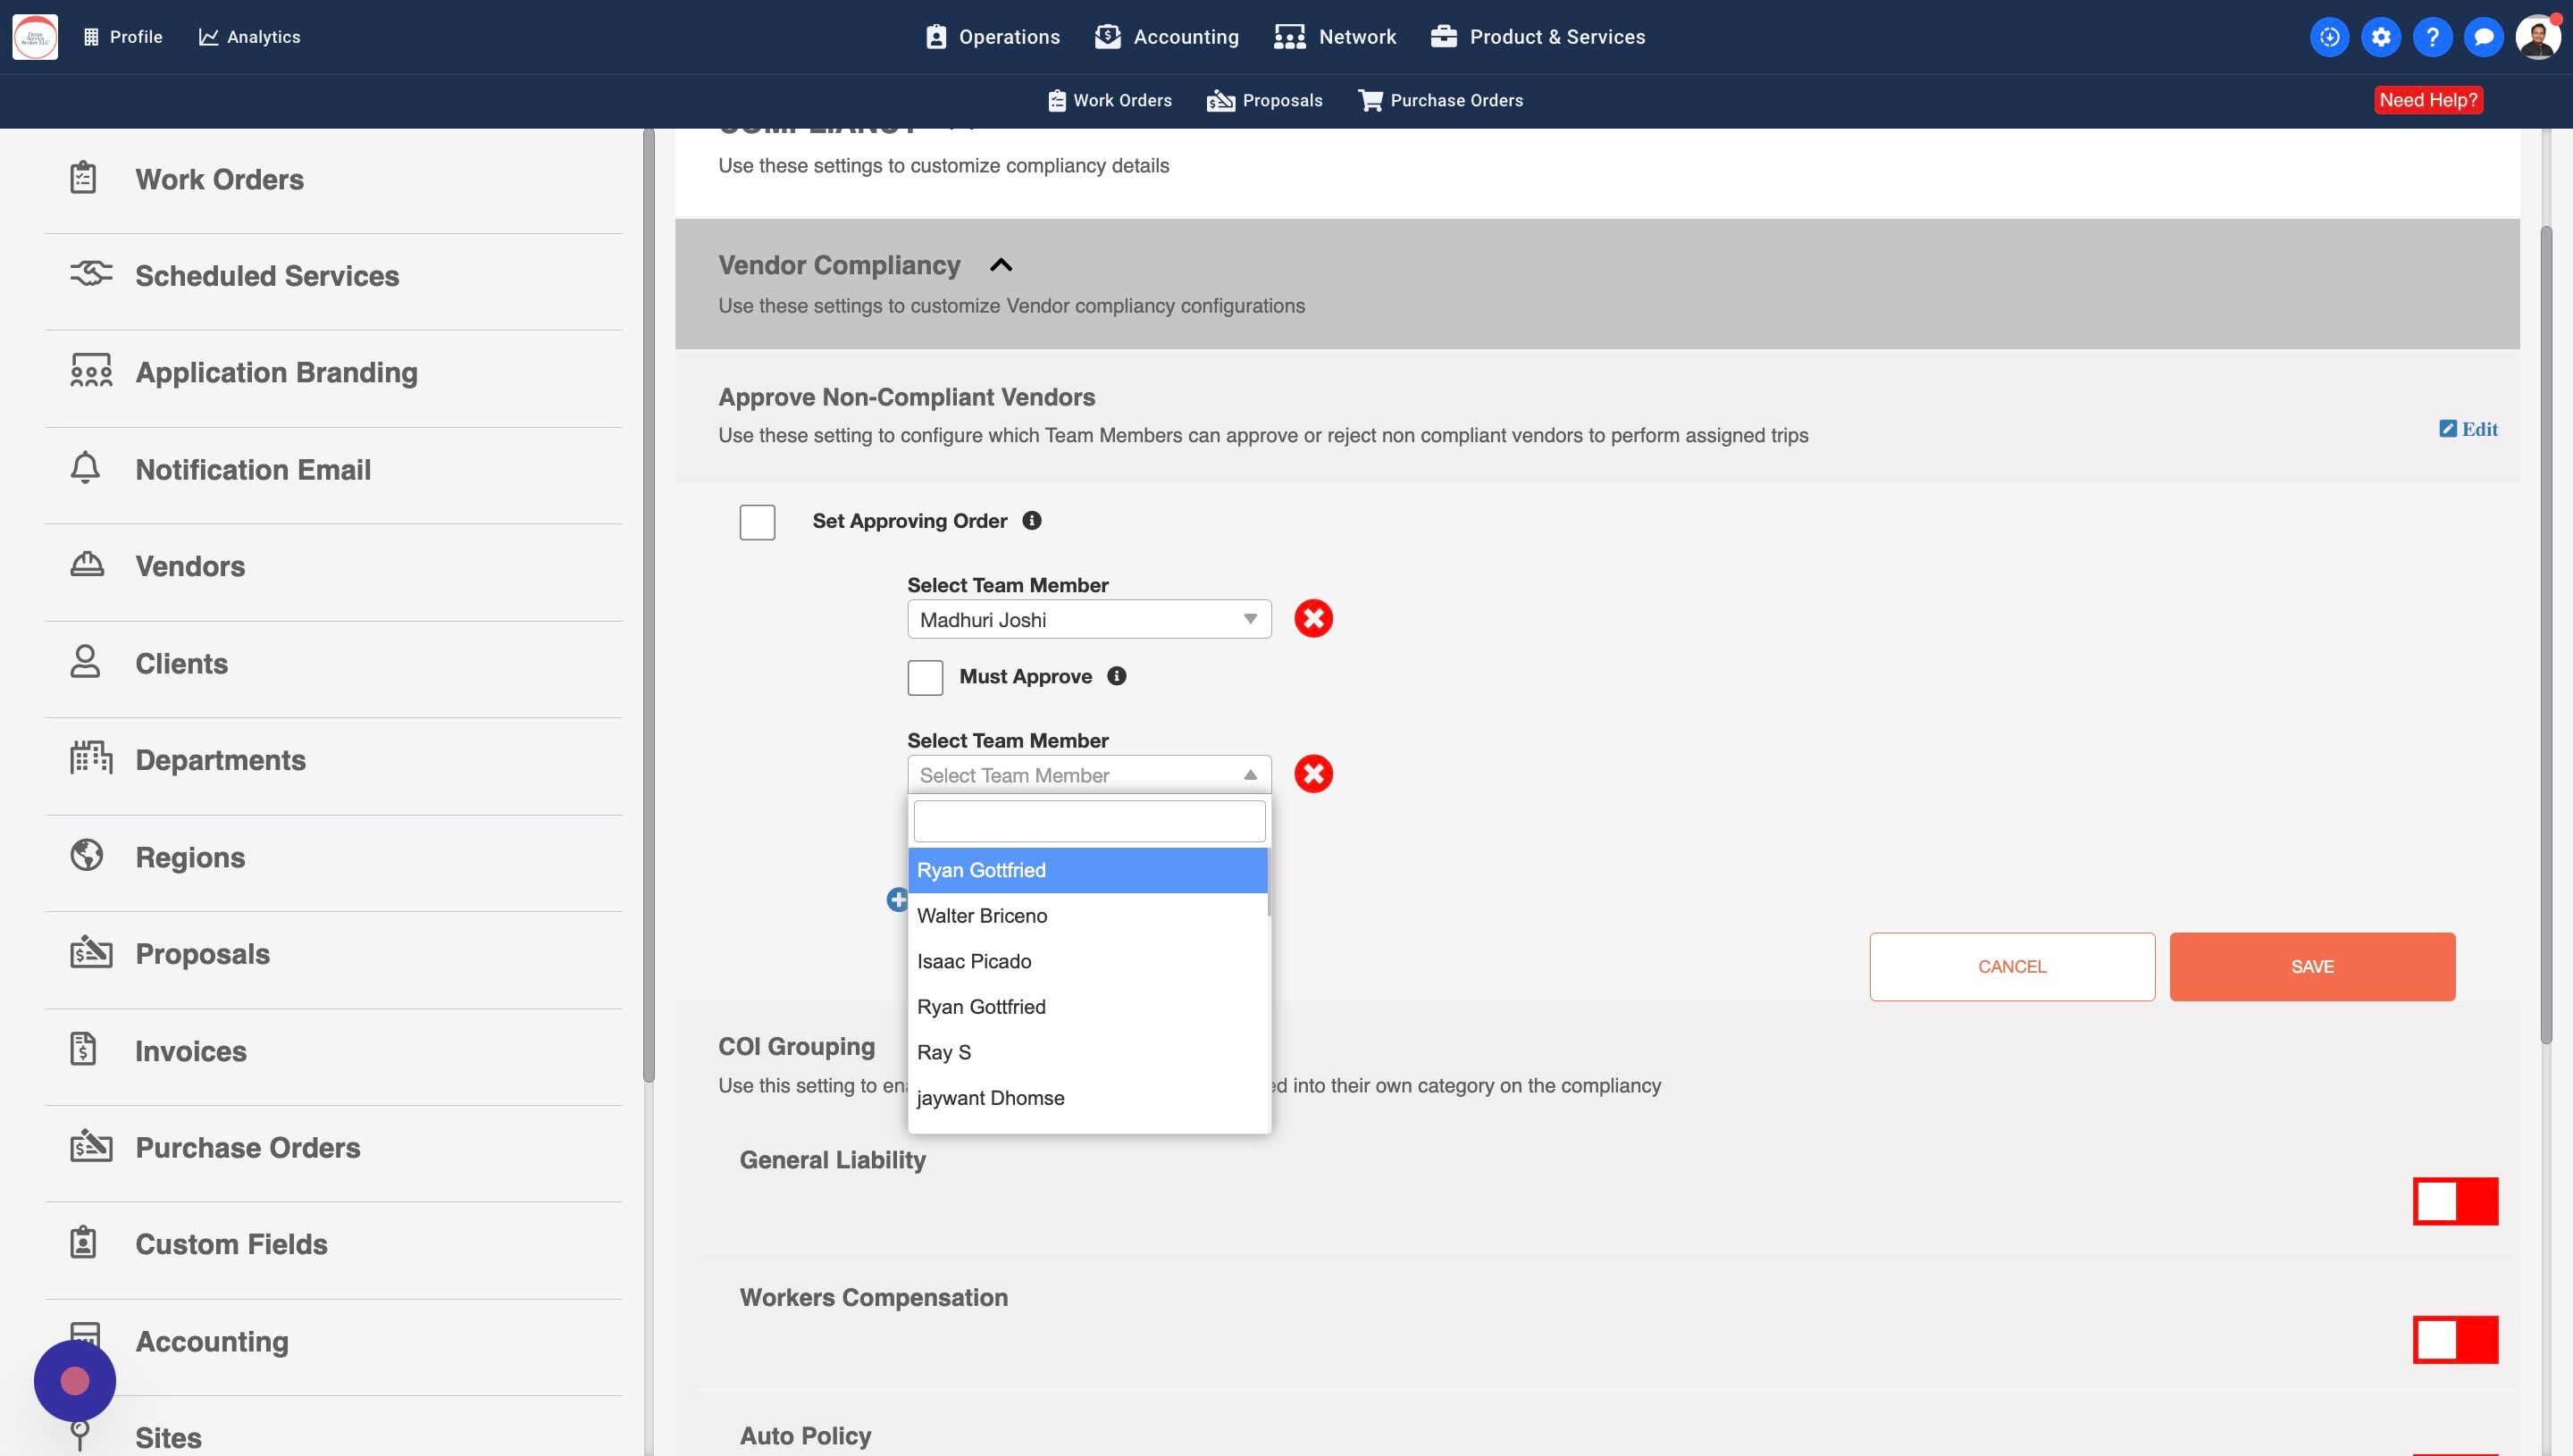Click the settings gear icon in header
The image size is (2573, 1456).
tap(2381, 37)
